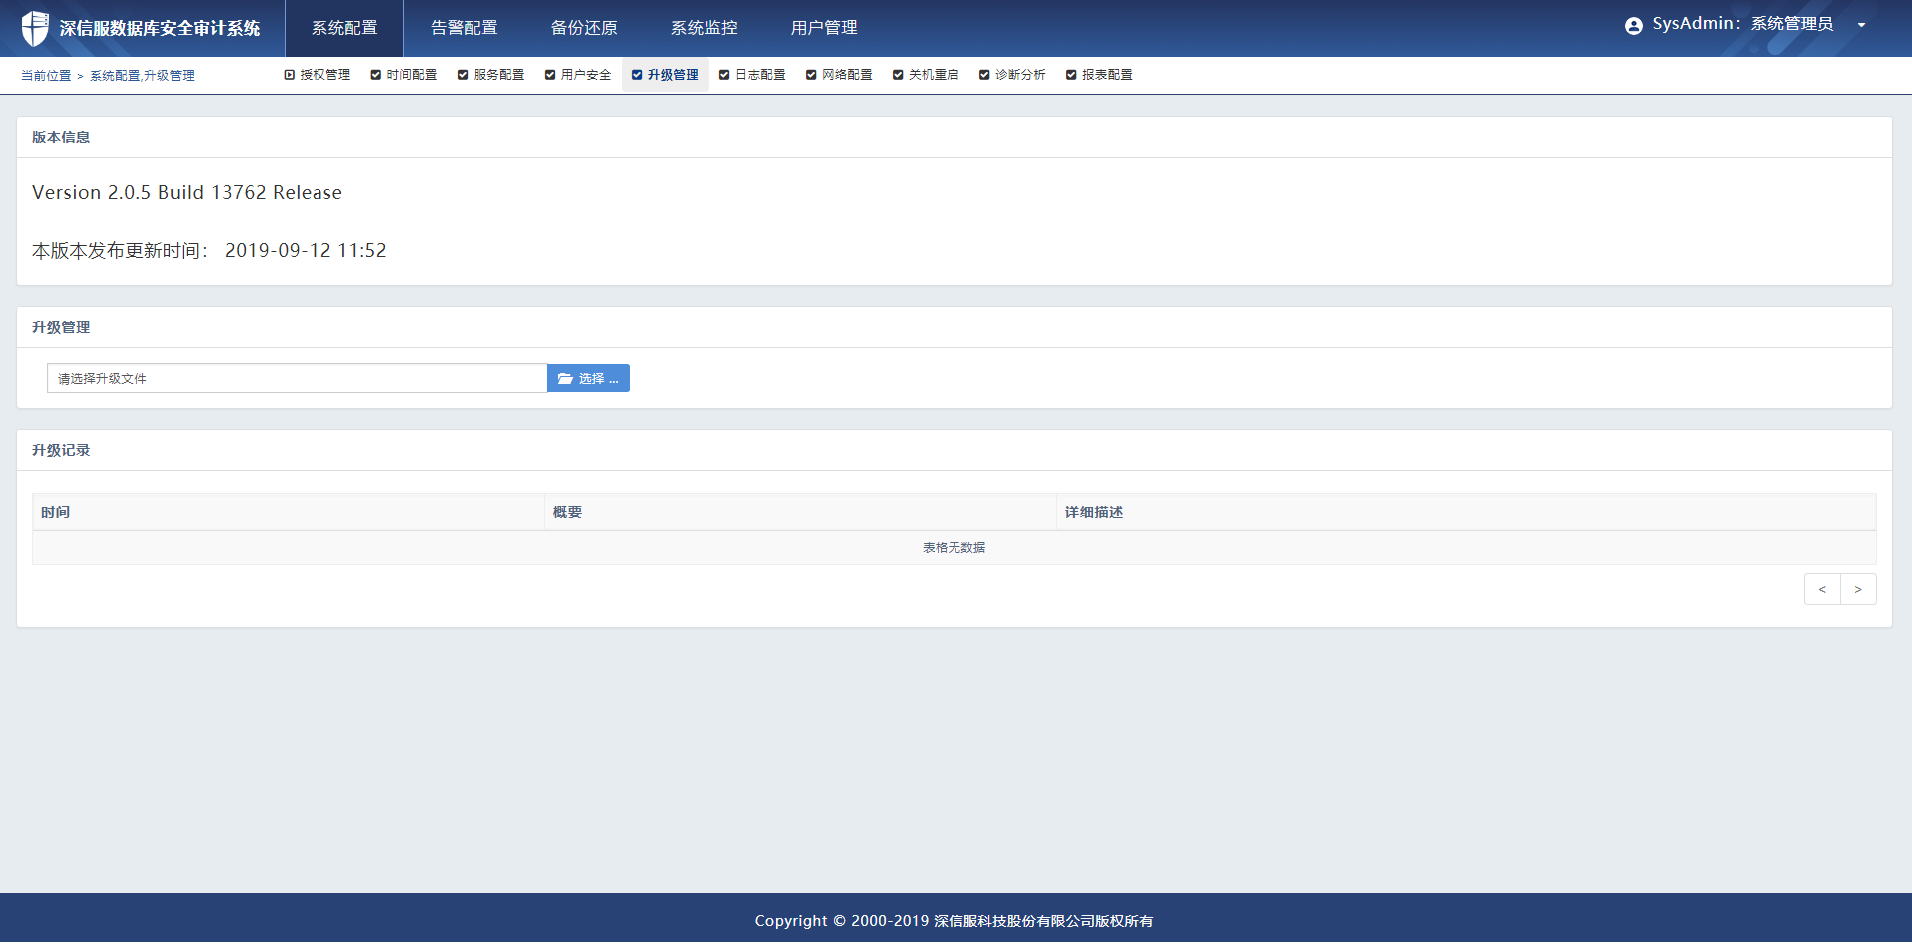
Task: Toggle the 时间配置 checkbox icon
Action: tap(376, 75)
